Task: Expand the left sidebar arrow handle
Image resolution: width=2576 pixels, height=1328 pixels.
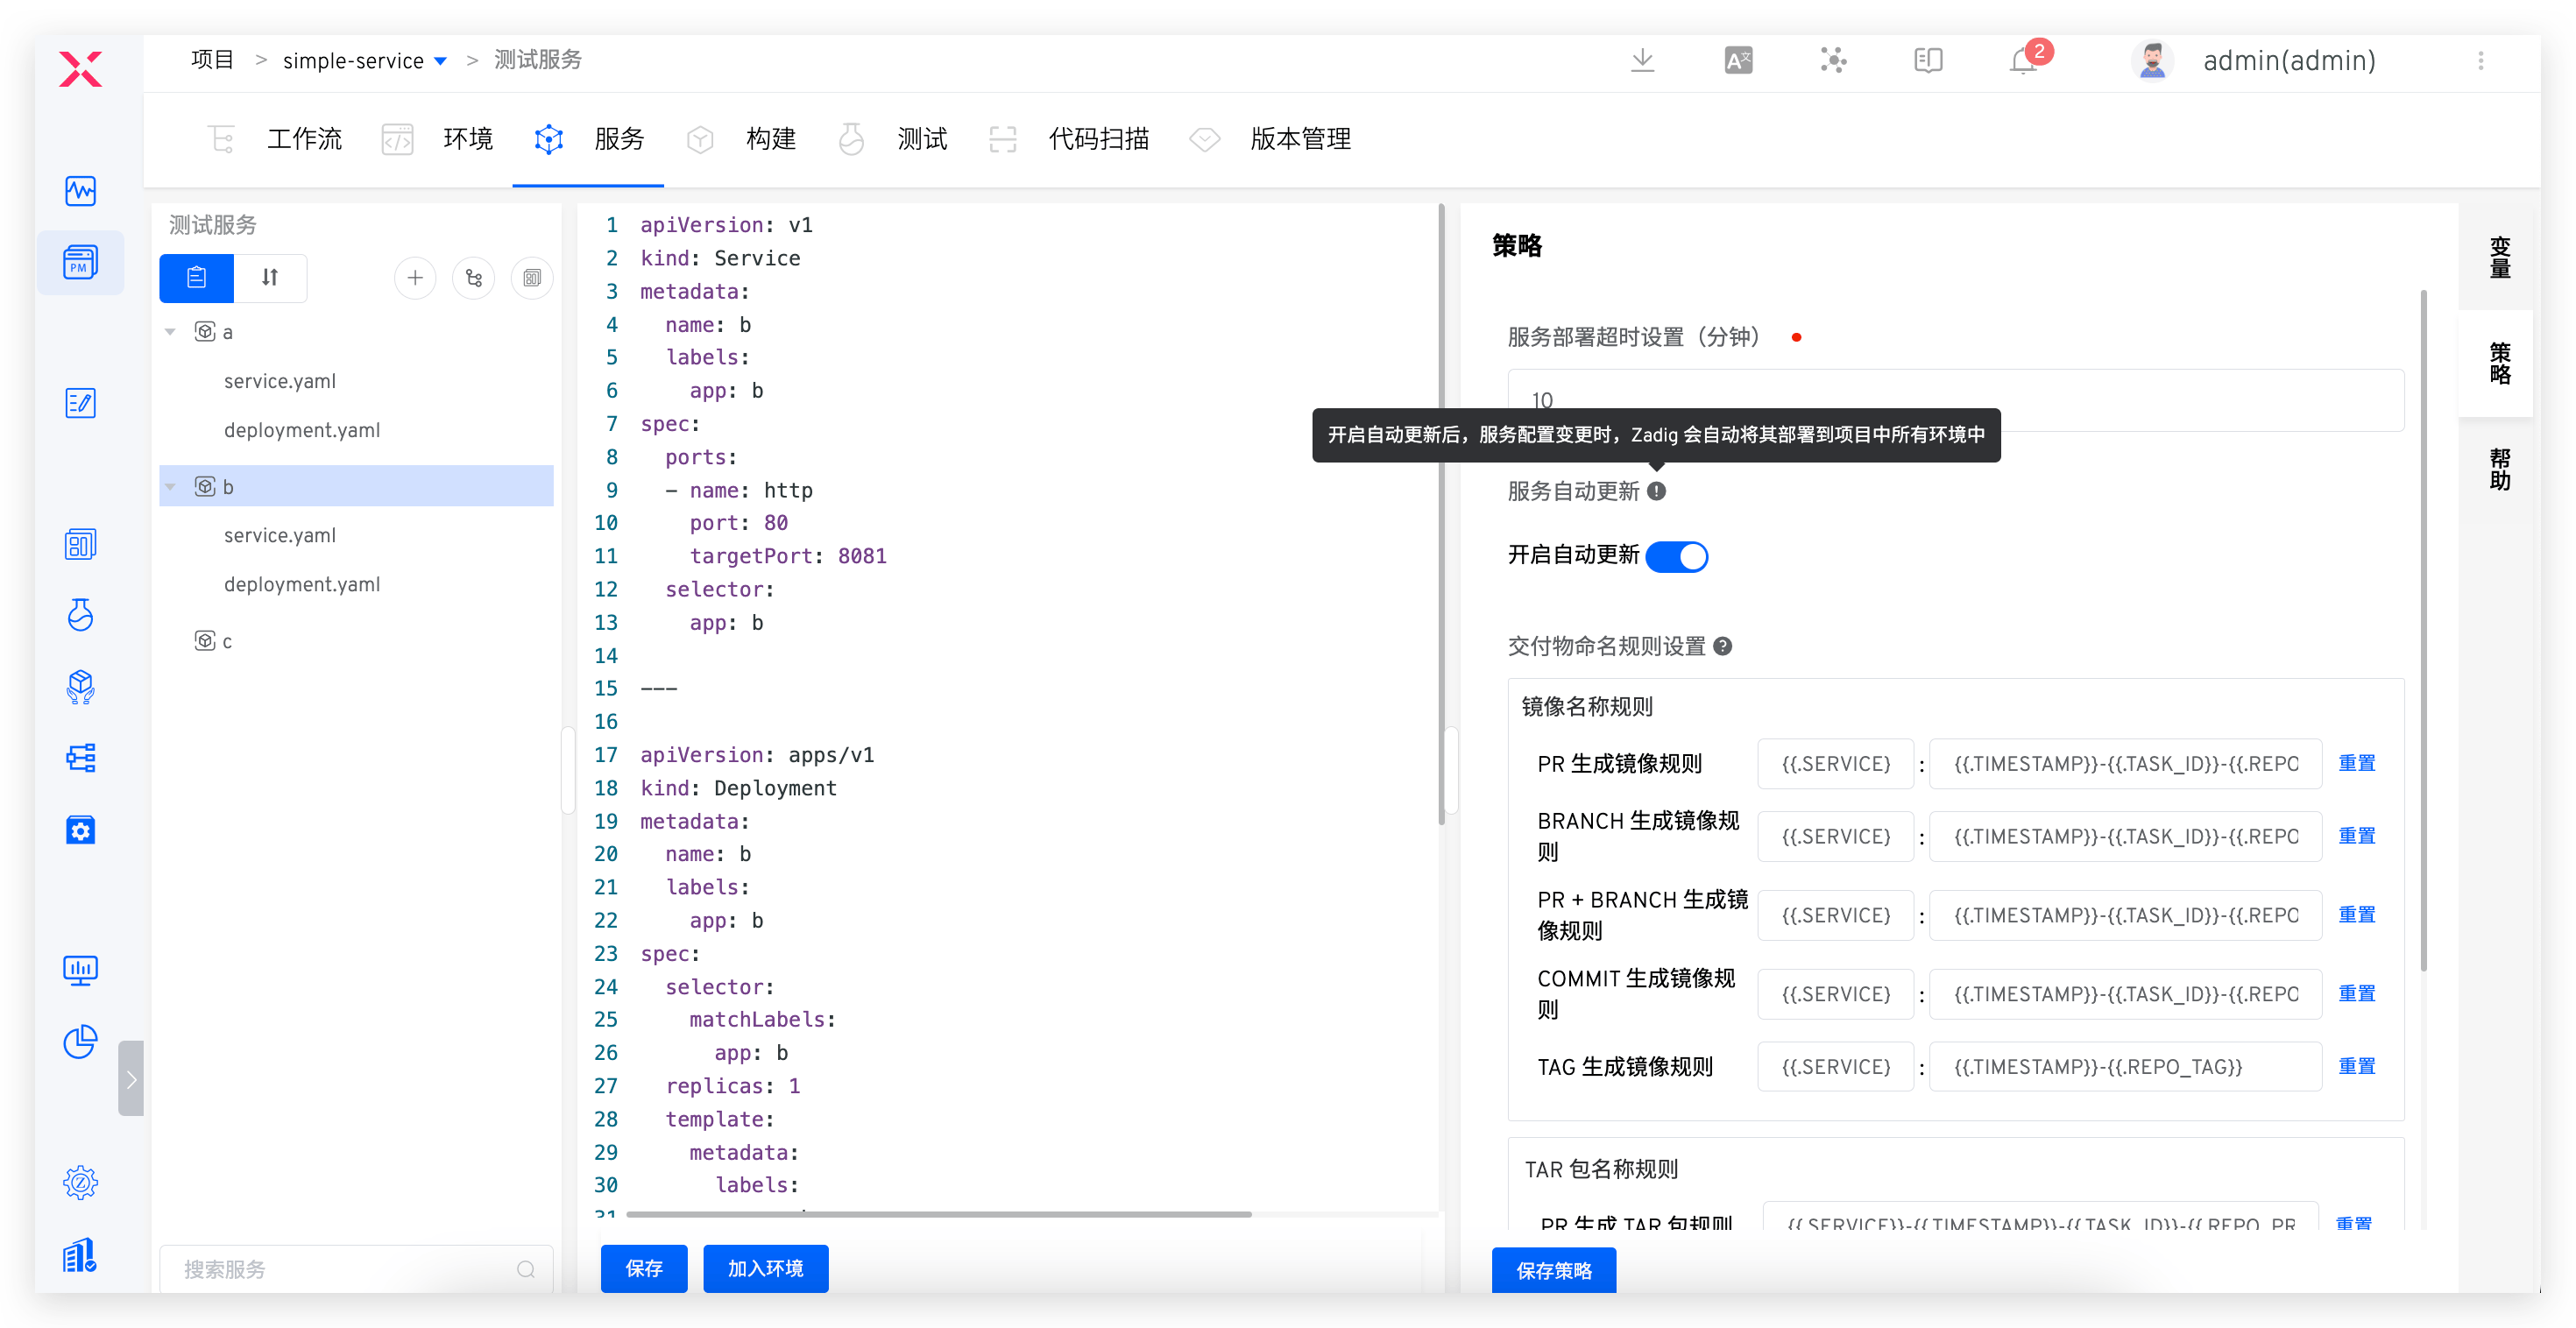Action: [131, 1078]
